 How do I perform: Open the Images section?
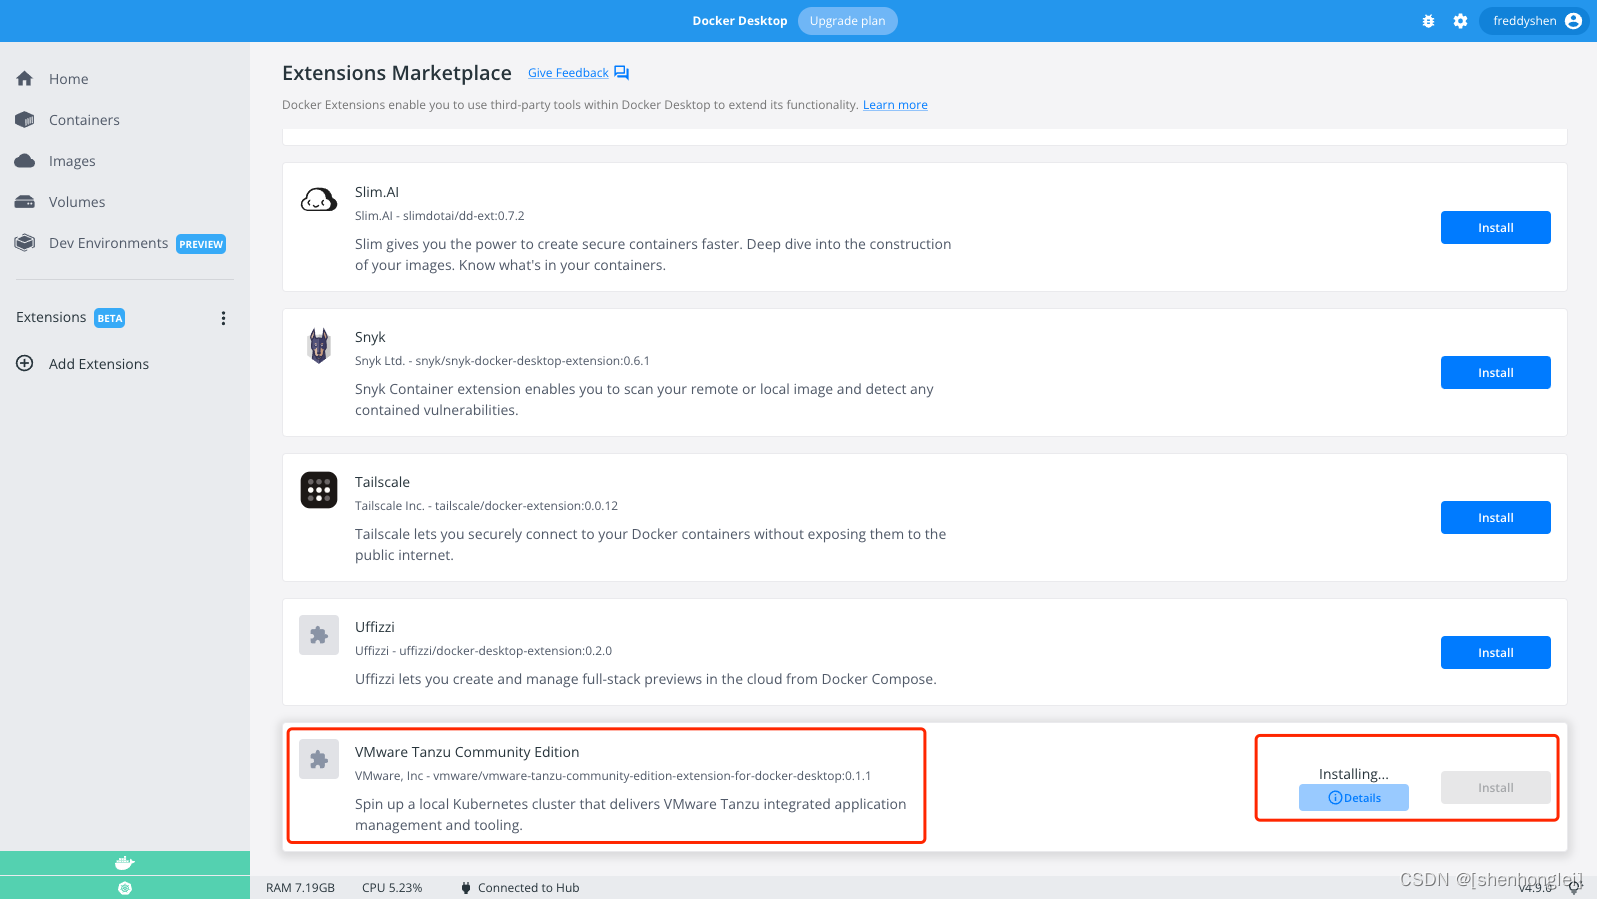pos(72,161)
